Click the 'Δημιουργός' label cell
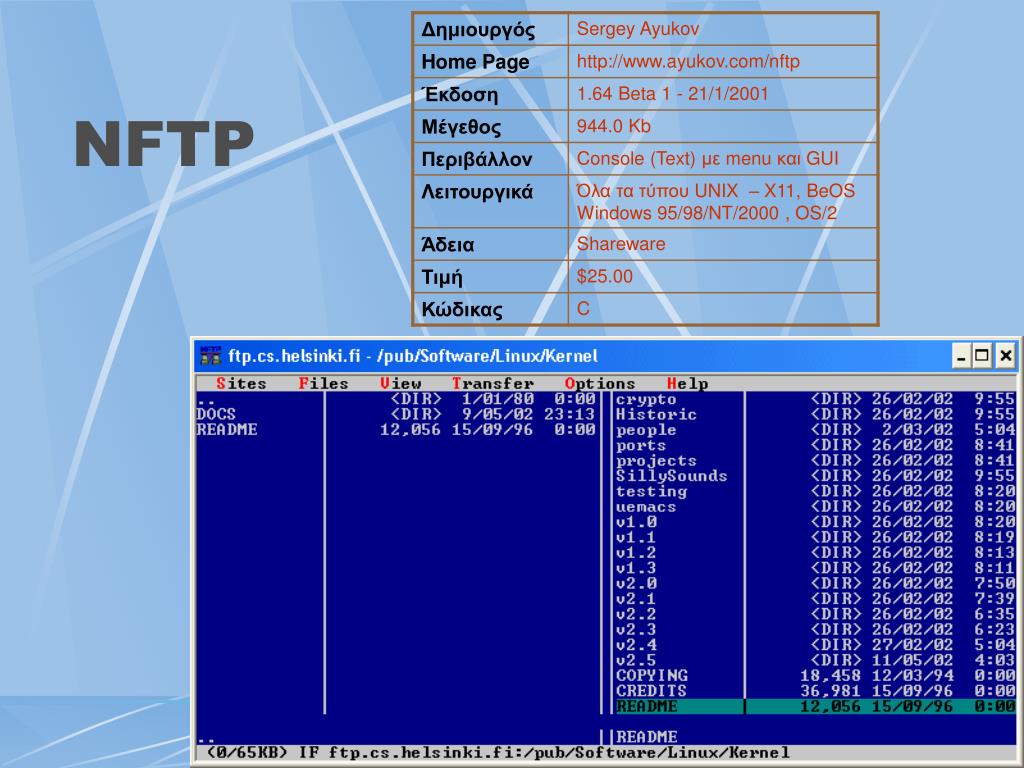This screenshot has width=1024, height=768. tap(490, 29)
